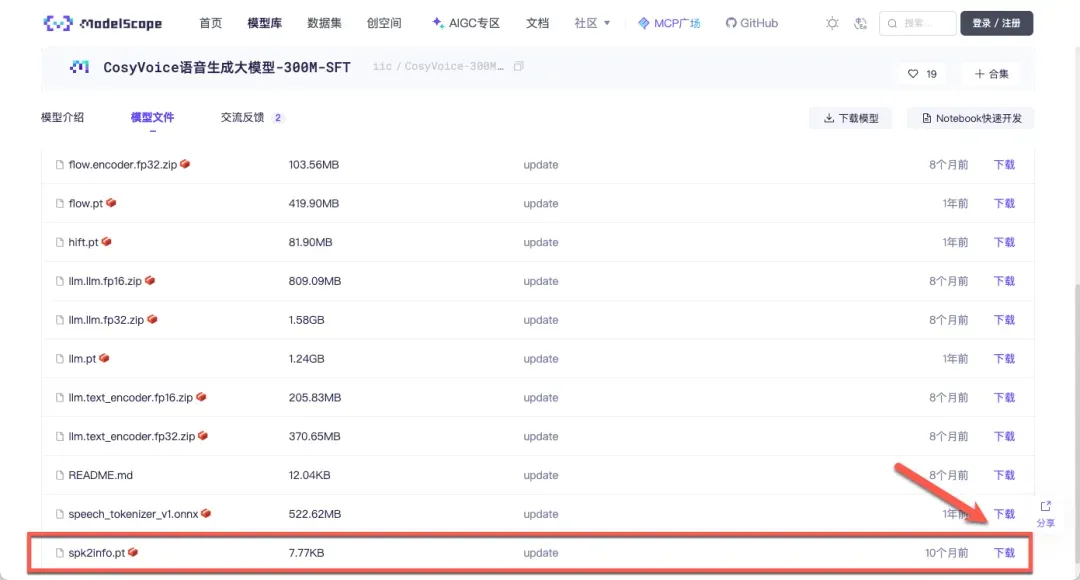Open the 交流反馈 tab
This screenshot has height=580, width=1080.
(243, 117)
